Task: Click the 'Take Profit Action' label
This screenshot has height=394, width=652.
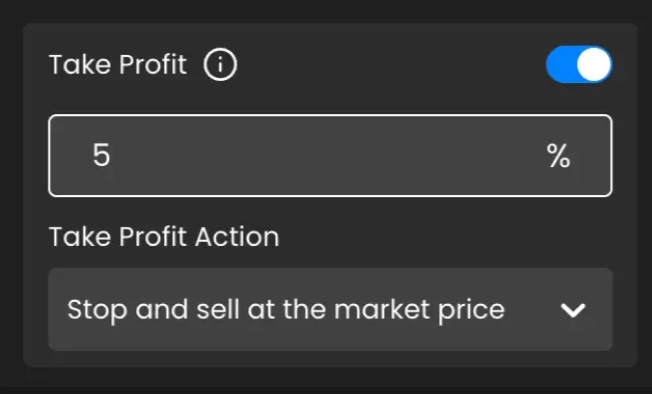Action: [164, 237]
